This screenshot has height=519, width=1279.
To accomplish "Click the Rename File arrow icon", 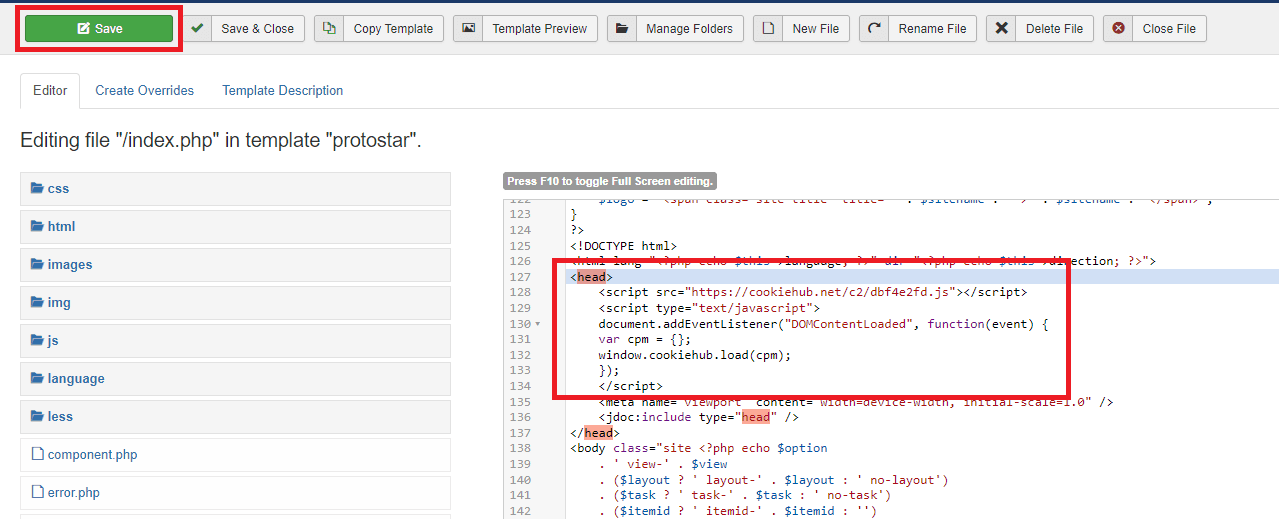I will tap(874, 29).
